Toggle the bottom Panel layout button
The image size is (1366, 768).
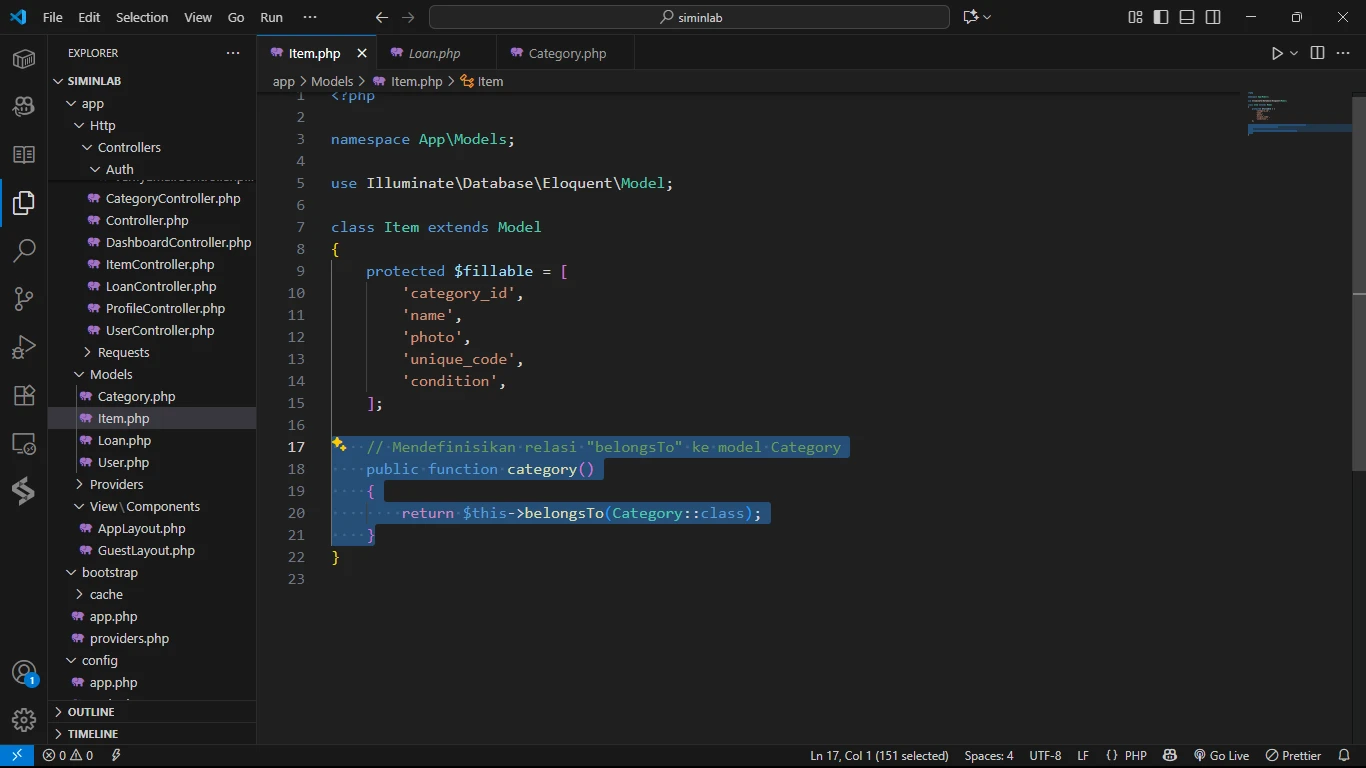coord(1187,17)
